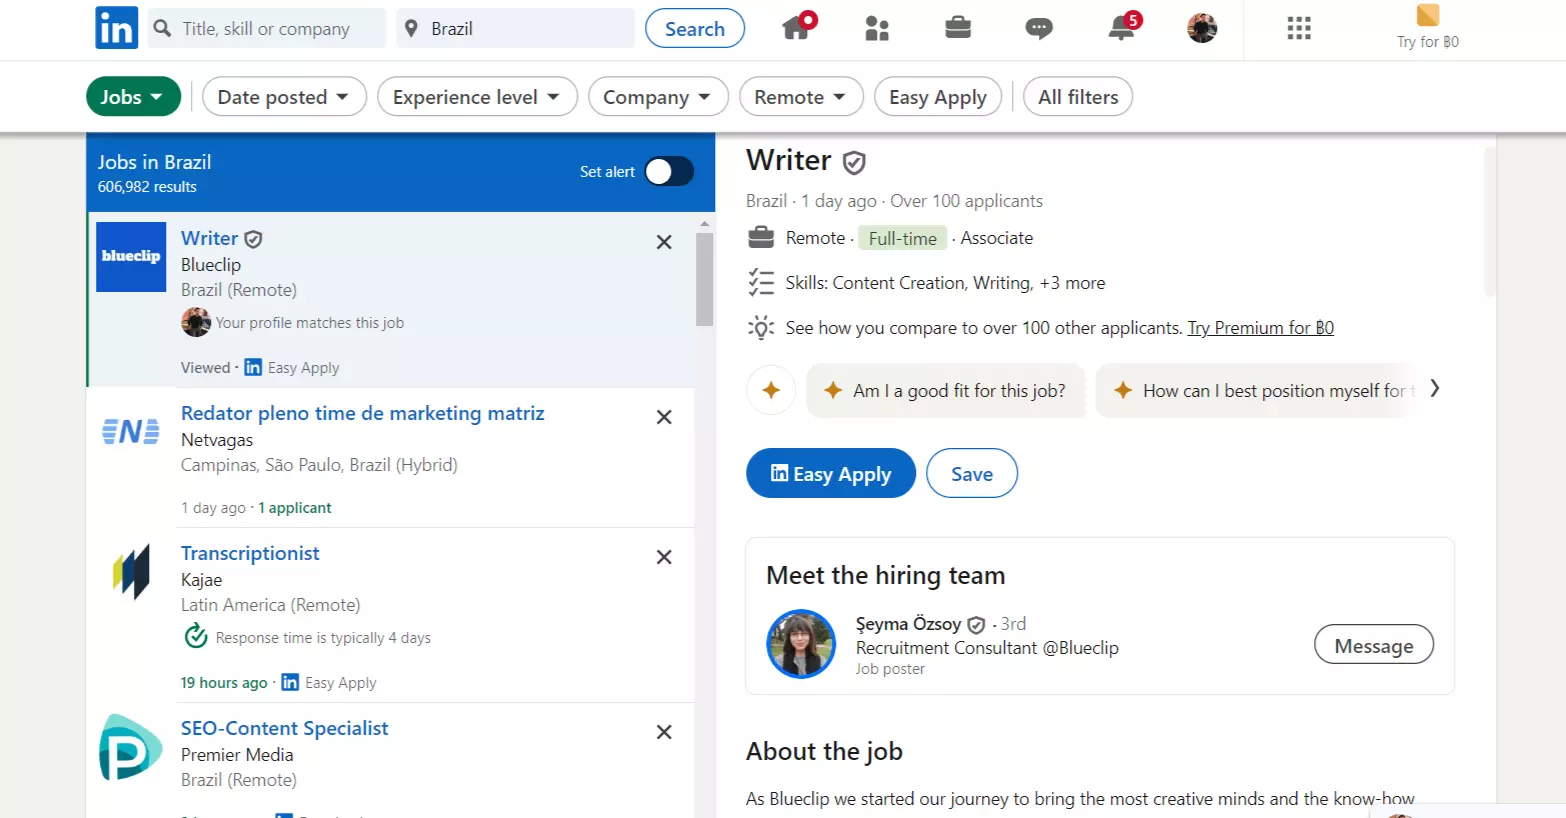Open the Messaging chat icon

1039,28
